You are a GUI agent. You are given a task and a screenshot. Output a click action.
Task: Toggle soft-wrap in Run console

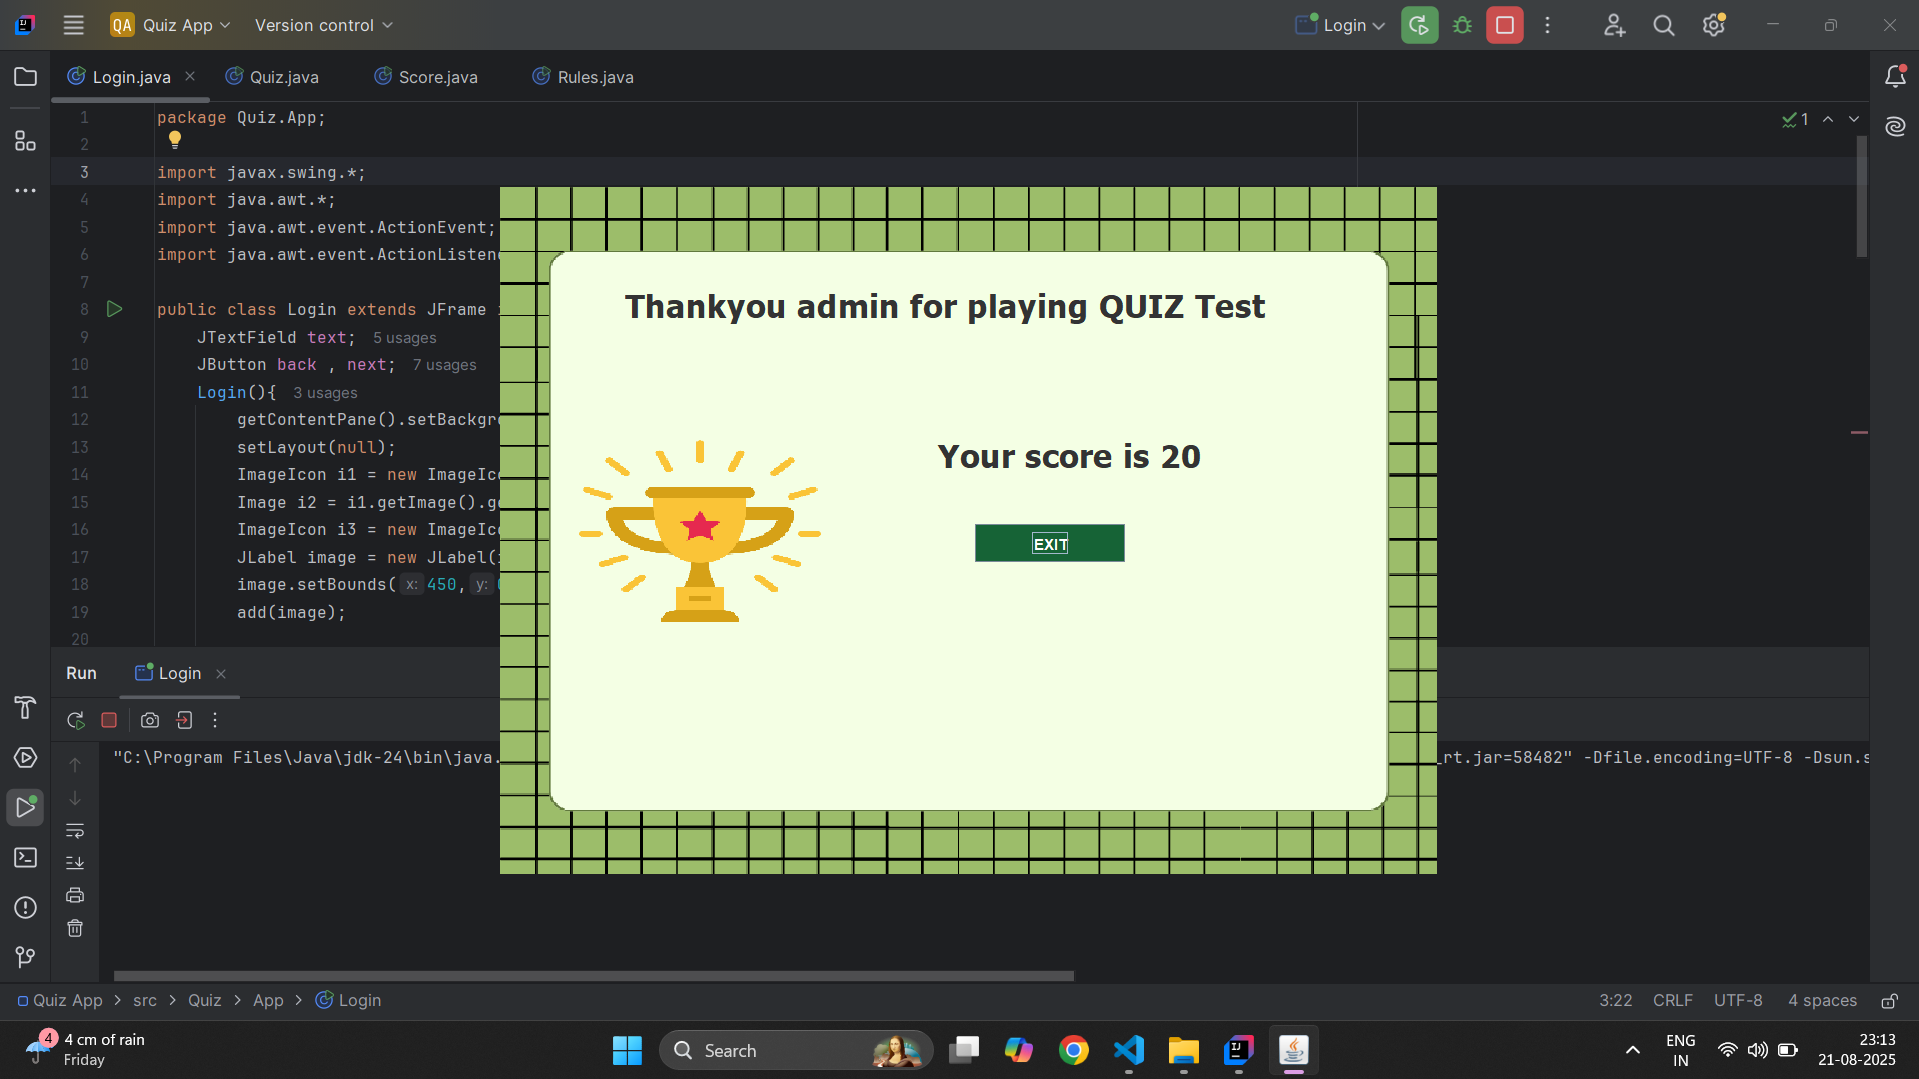tap(75, 831)
